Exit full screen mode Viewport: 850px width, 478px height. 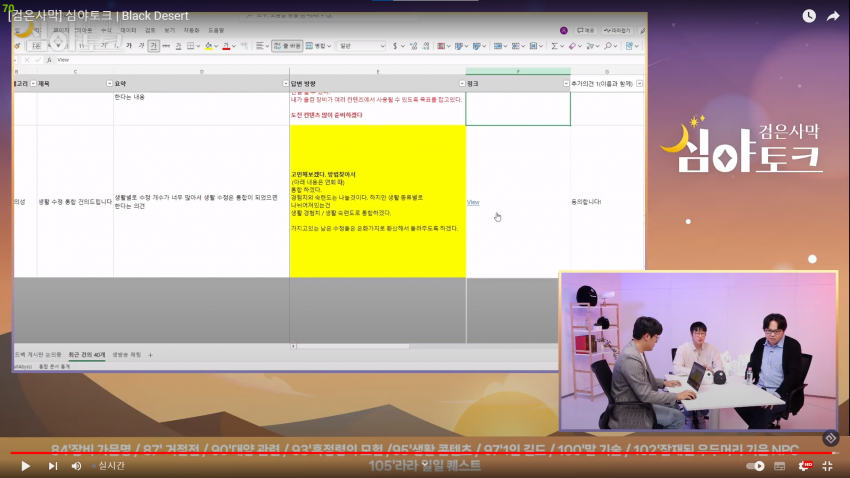click(x=829, y=466)
